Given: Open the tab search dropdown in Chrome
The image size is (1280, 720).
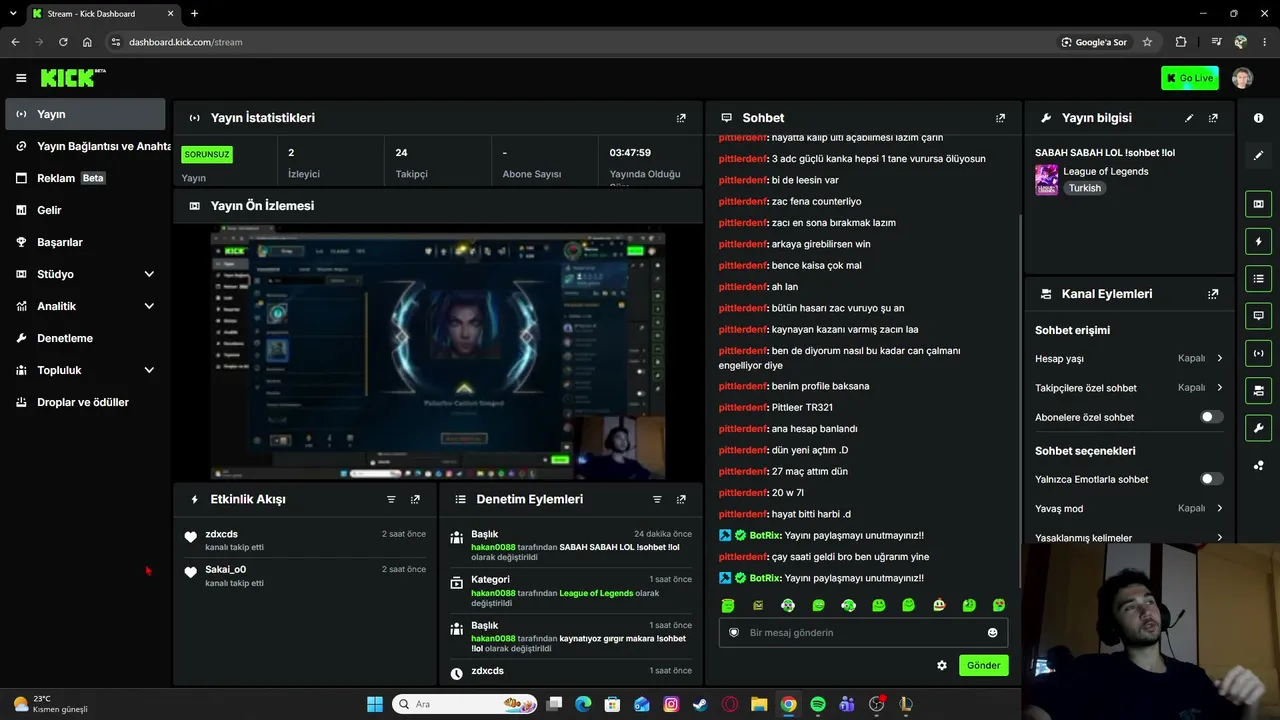Looking at the screenshot, I should tap(13, 14).
